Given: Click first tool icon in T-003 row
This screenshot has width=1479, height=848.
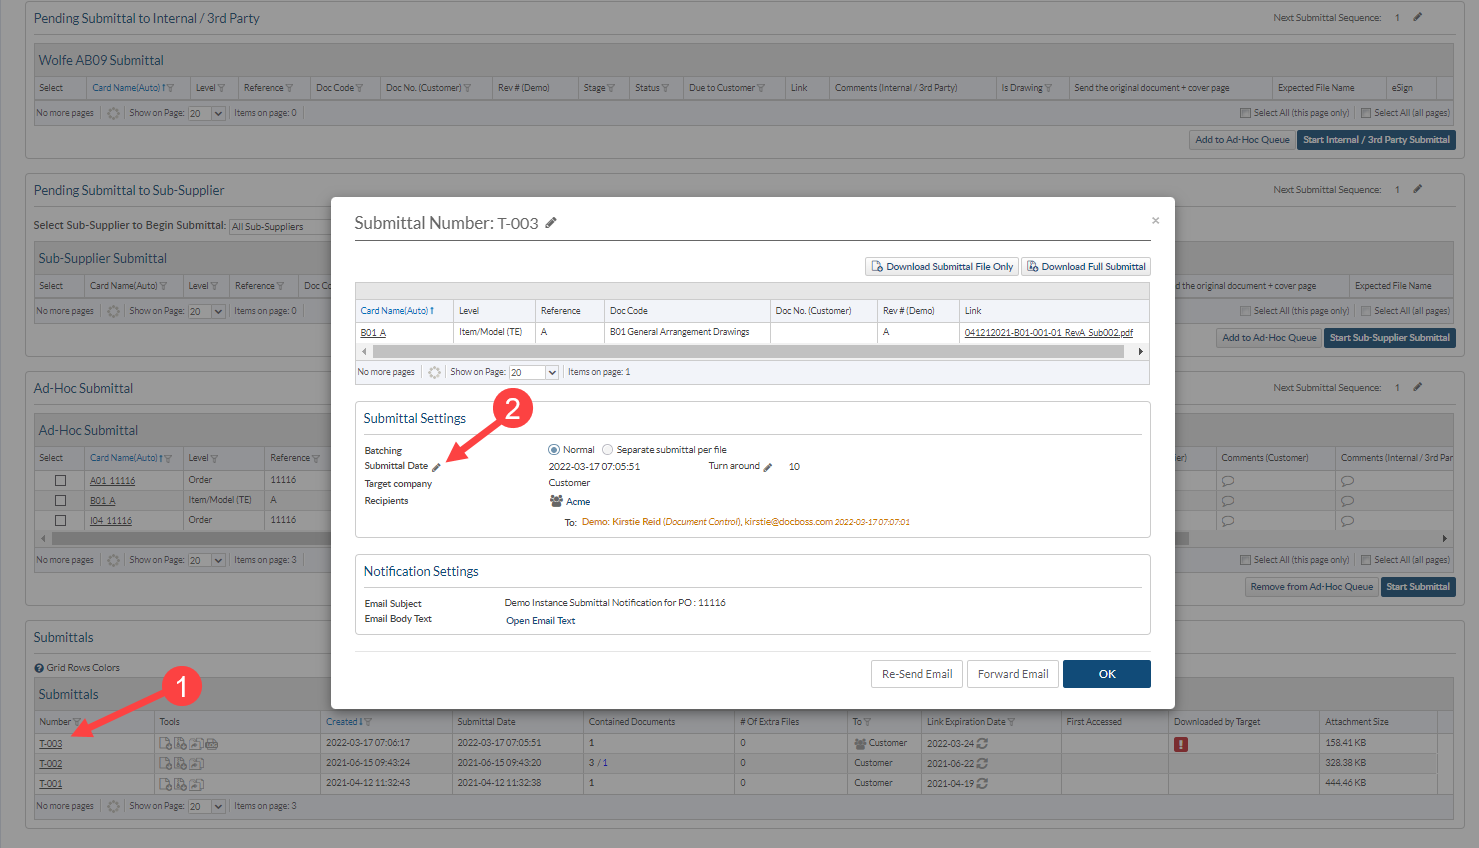Looking at the screenshot, I should point(165,744).
